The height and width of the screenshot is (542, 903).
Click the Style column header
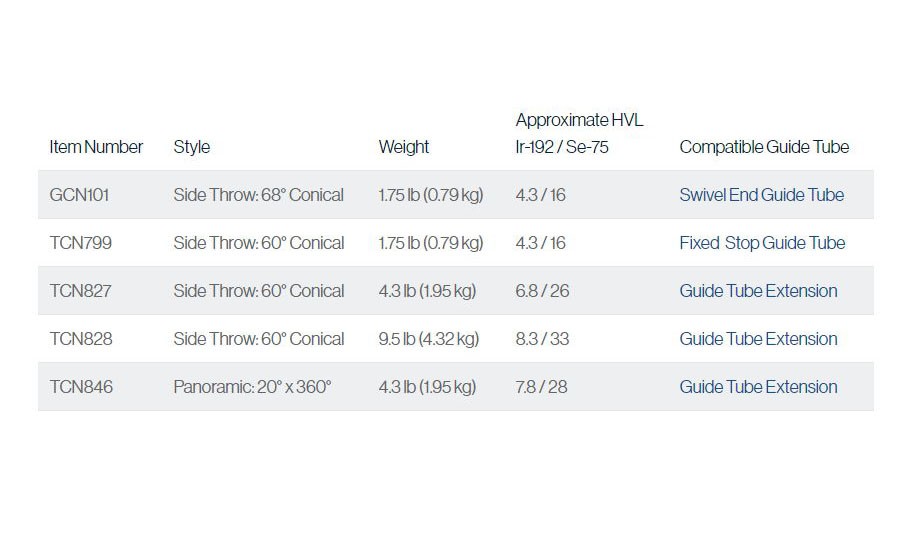[x=191, y=147]
